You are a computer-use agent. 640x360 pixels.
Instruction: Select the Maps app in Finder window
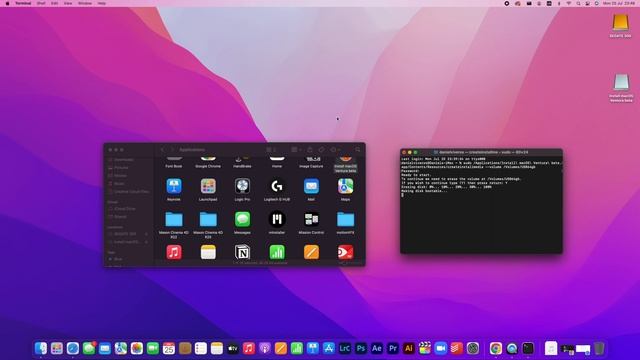coord(345,186)
